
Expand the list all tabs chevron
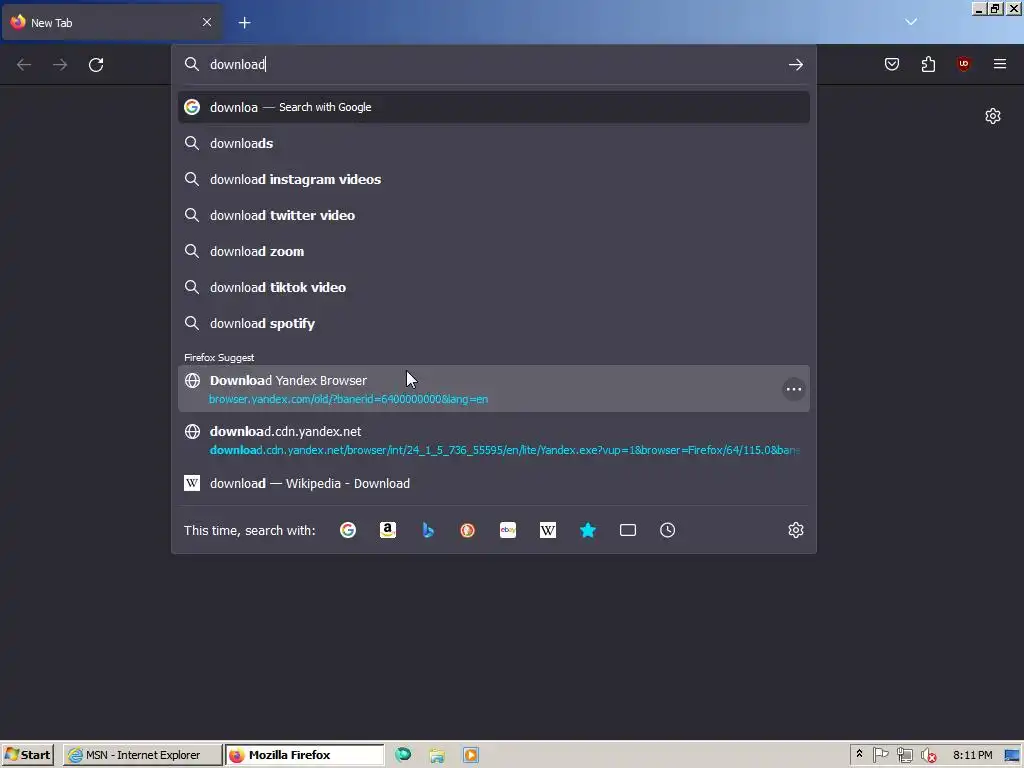pyautogui.click(x=911, y=22)
